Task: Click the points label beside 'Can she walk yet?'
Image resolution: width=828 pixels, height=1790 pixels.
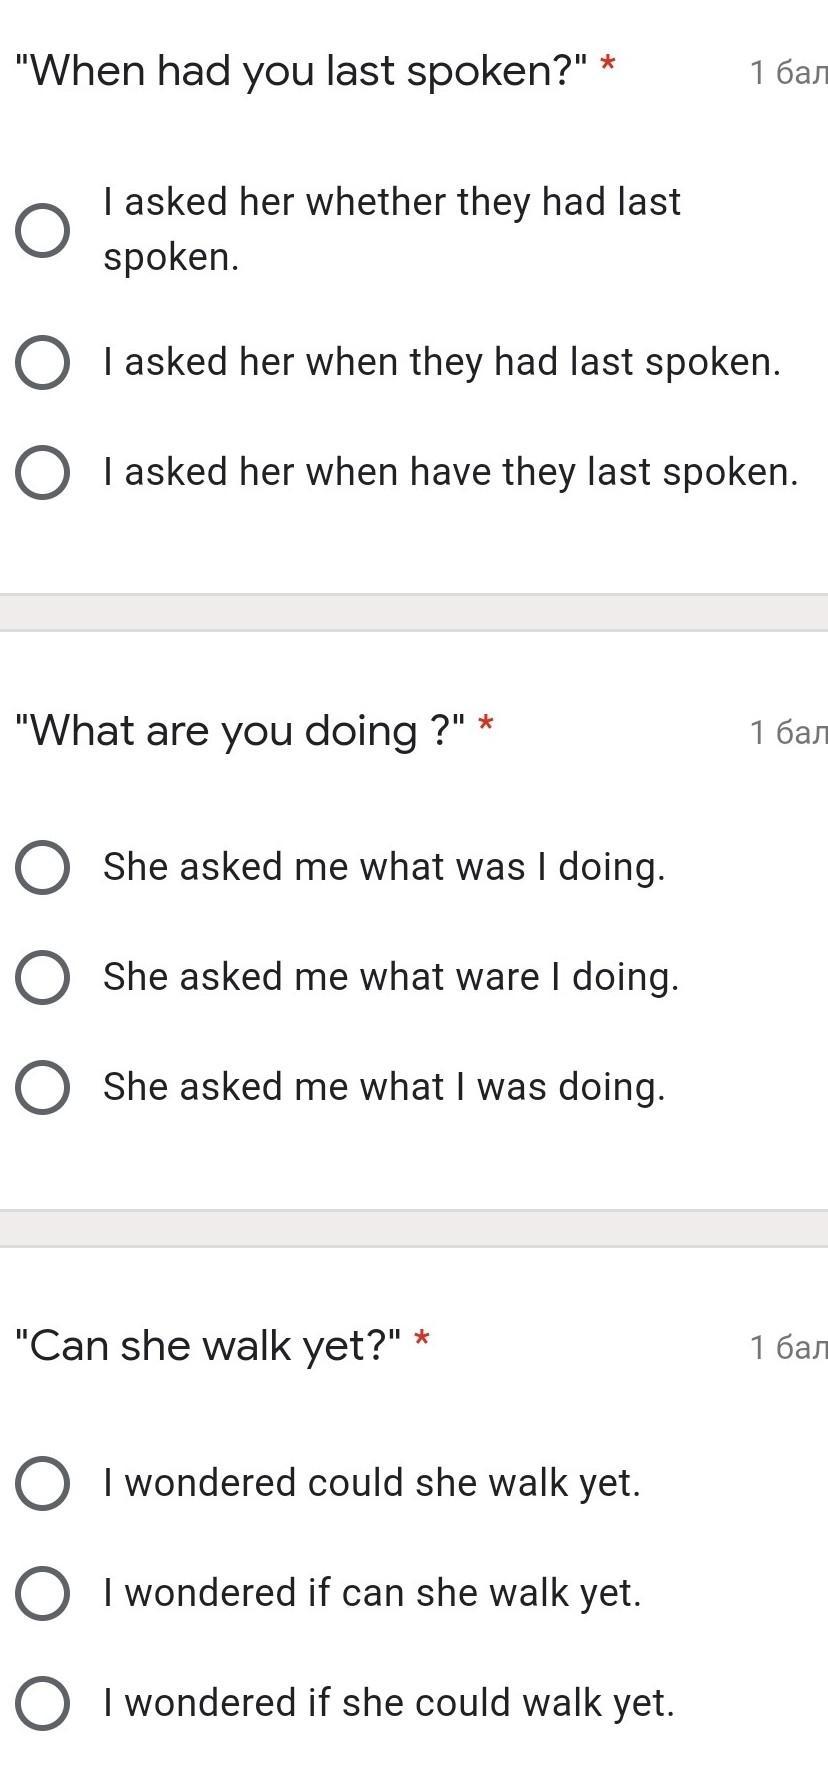Action: pyautogui.click(x=788, y=1348)
